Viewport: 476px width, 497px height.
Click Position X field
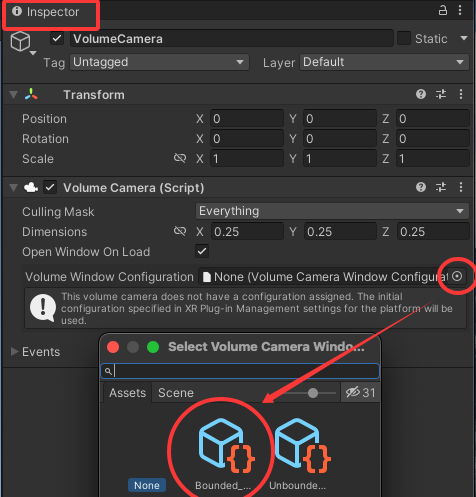pos(247,119)
